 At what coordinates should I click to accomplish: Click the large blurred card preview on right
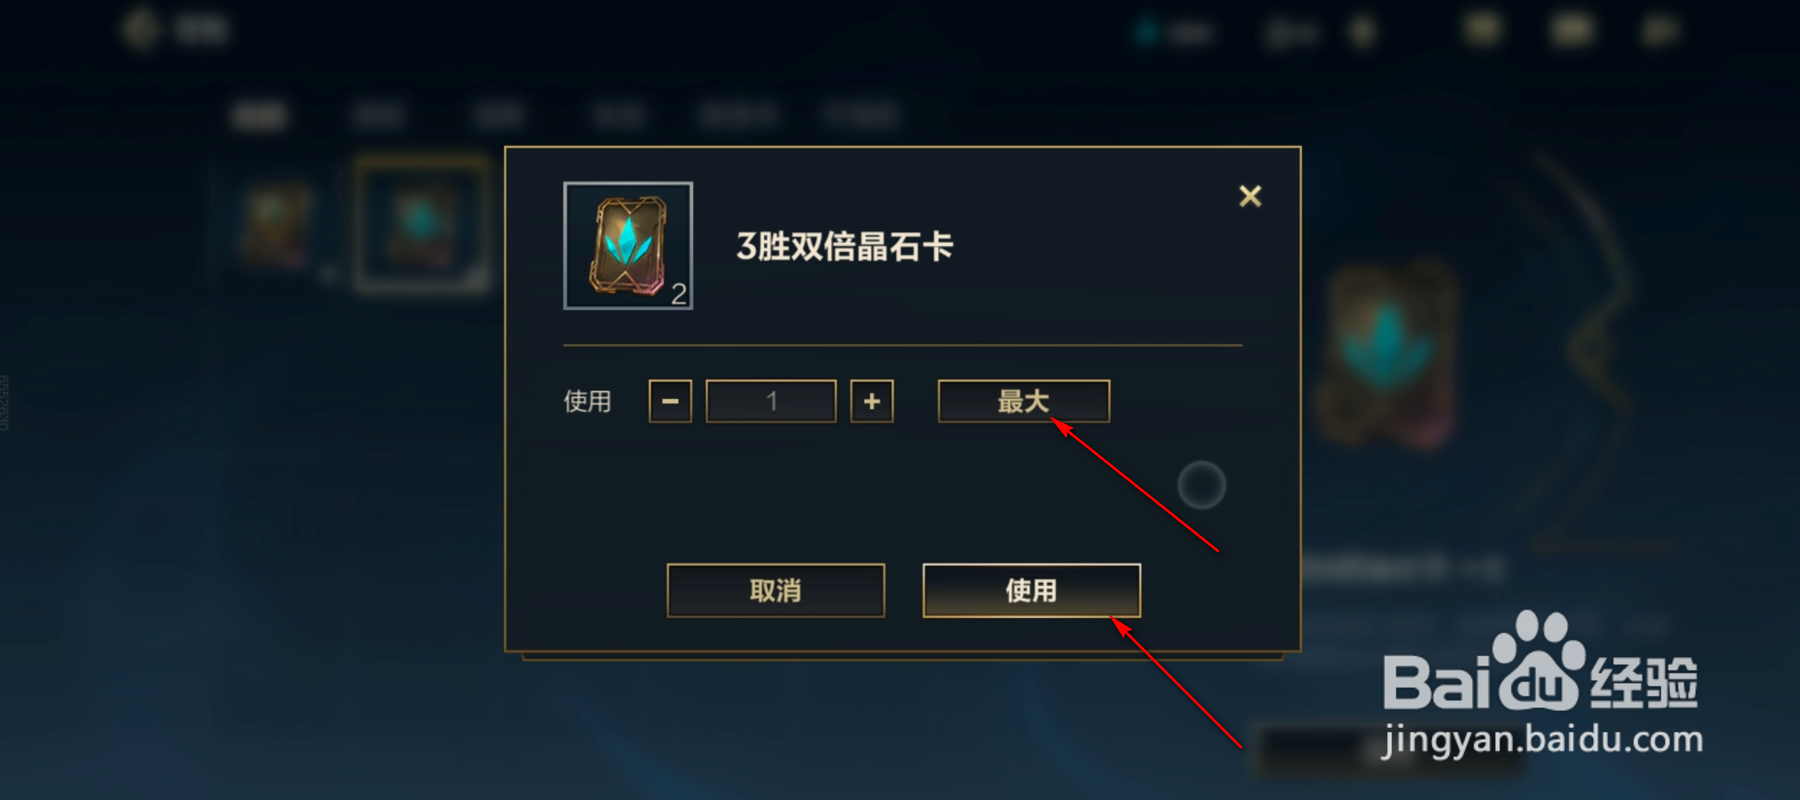click(1387, 353)
